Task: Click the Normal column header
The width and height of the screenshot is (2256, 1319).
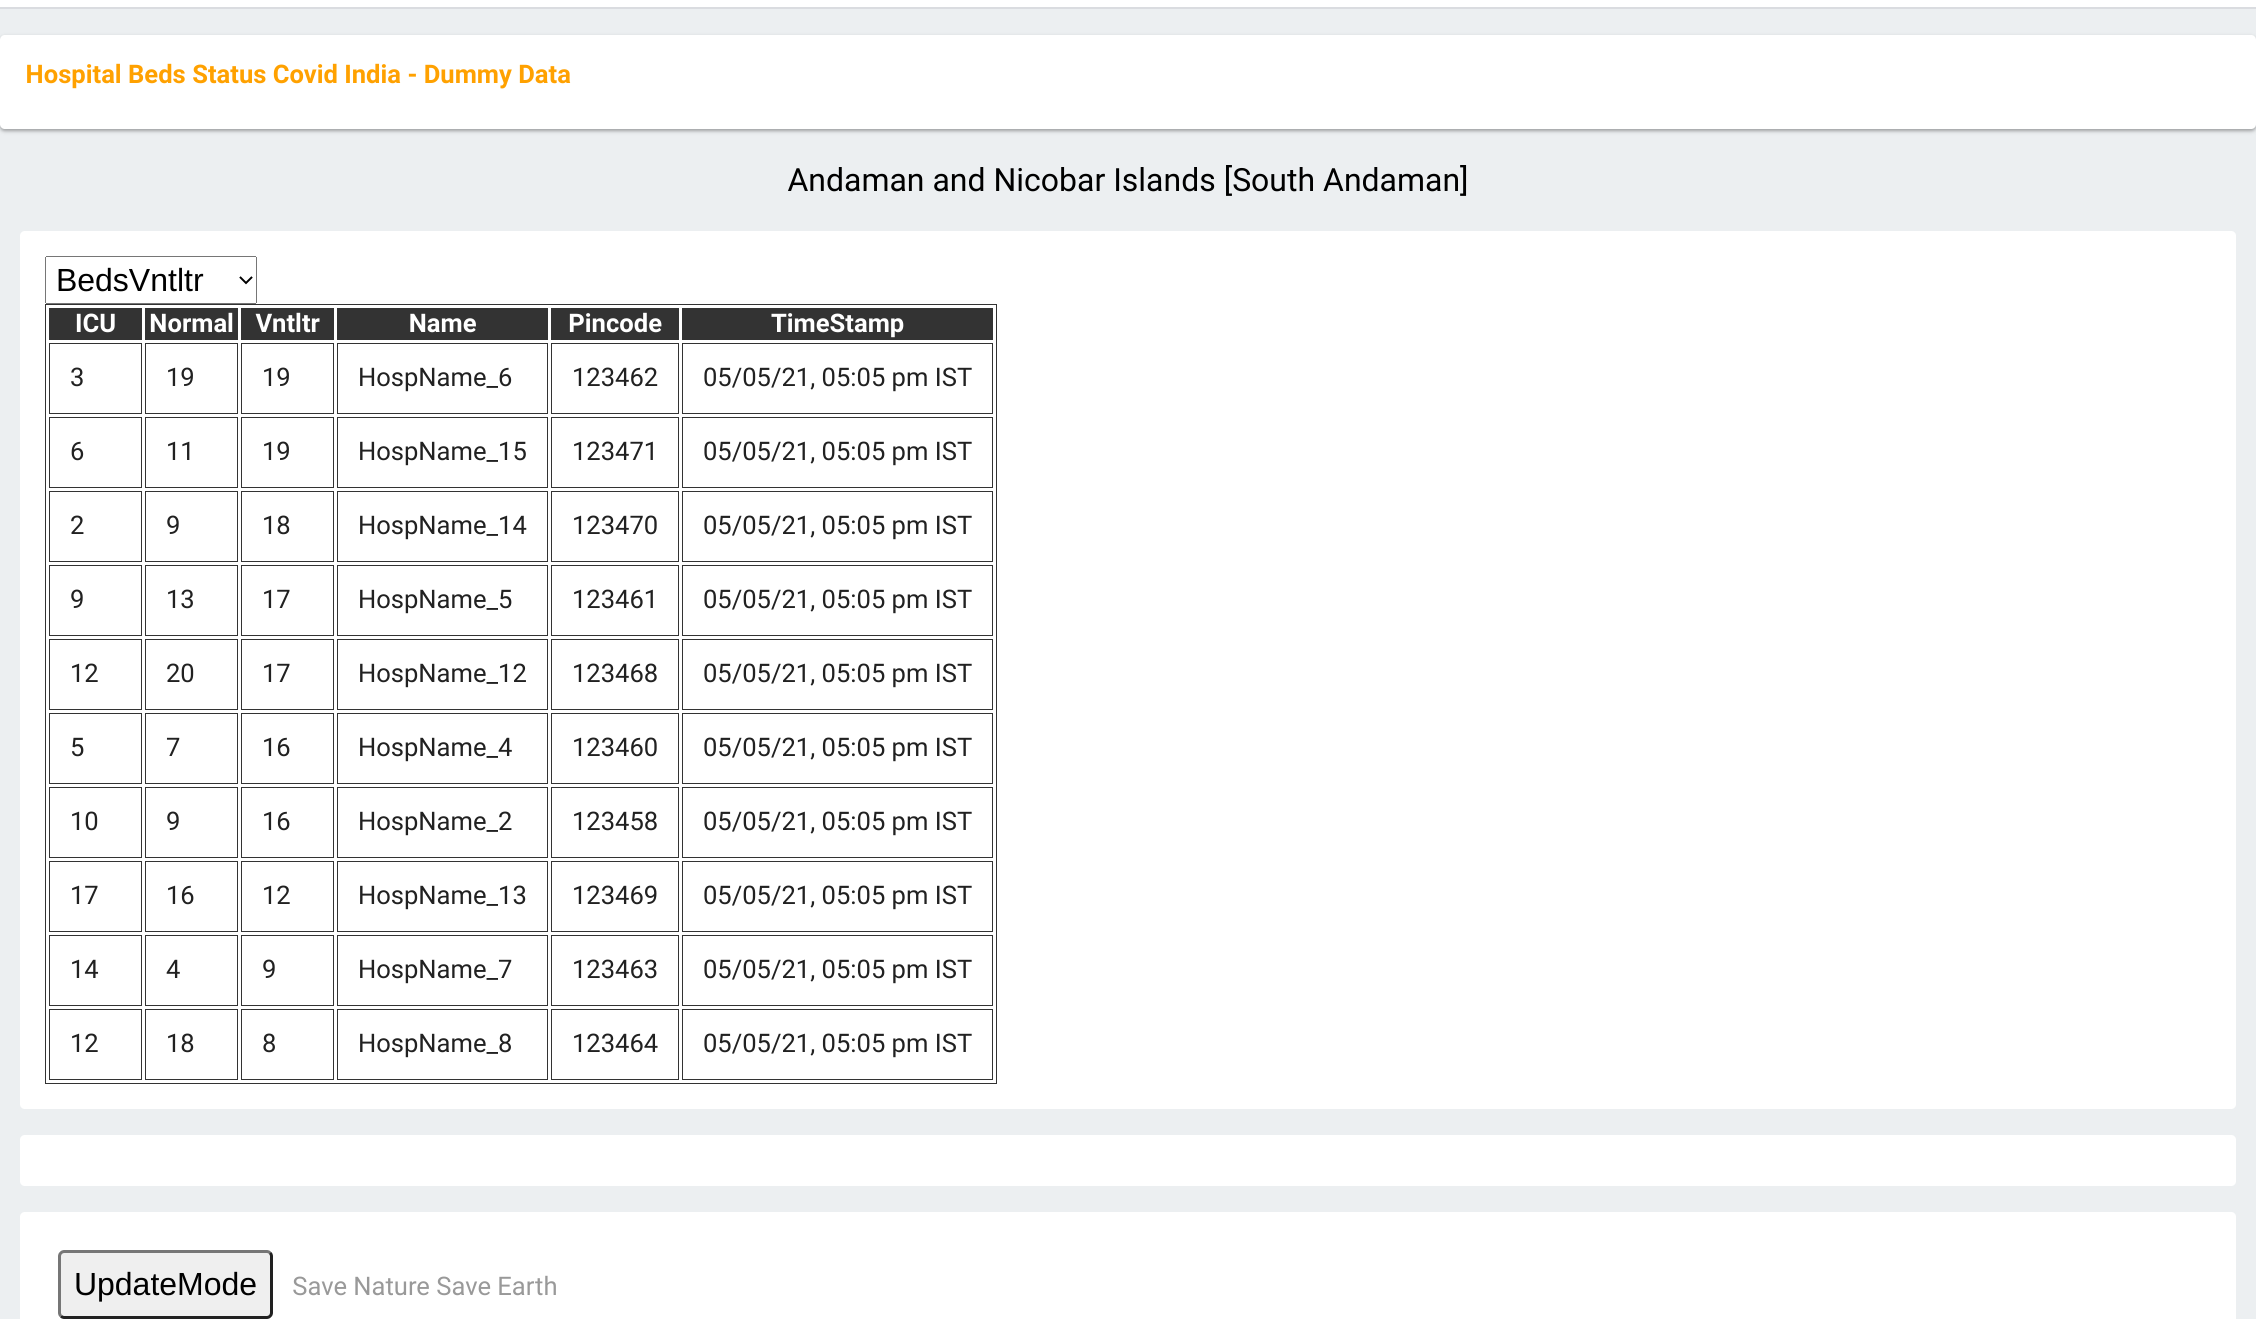Action: click(x=191, y=323)
